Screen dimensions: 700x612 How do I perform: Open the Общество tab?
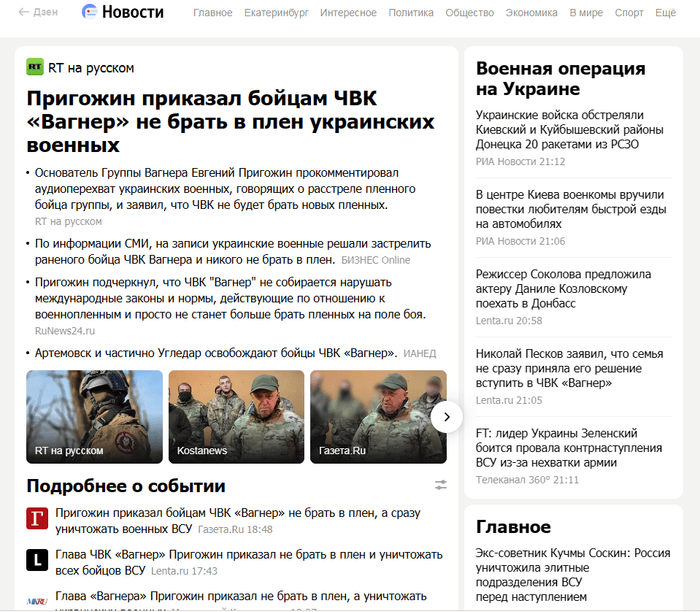click(x=470, y=13)
